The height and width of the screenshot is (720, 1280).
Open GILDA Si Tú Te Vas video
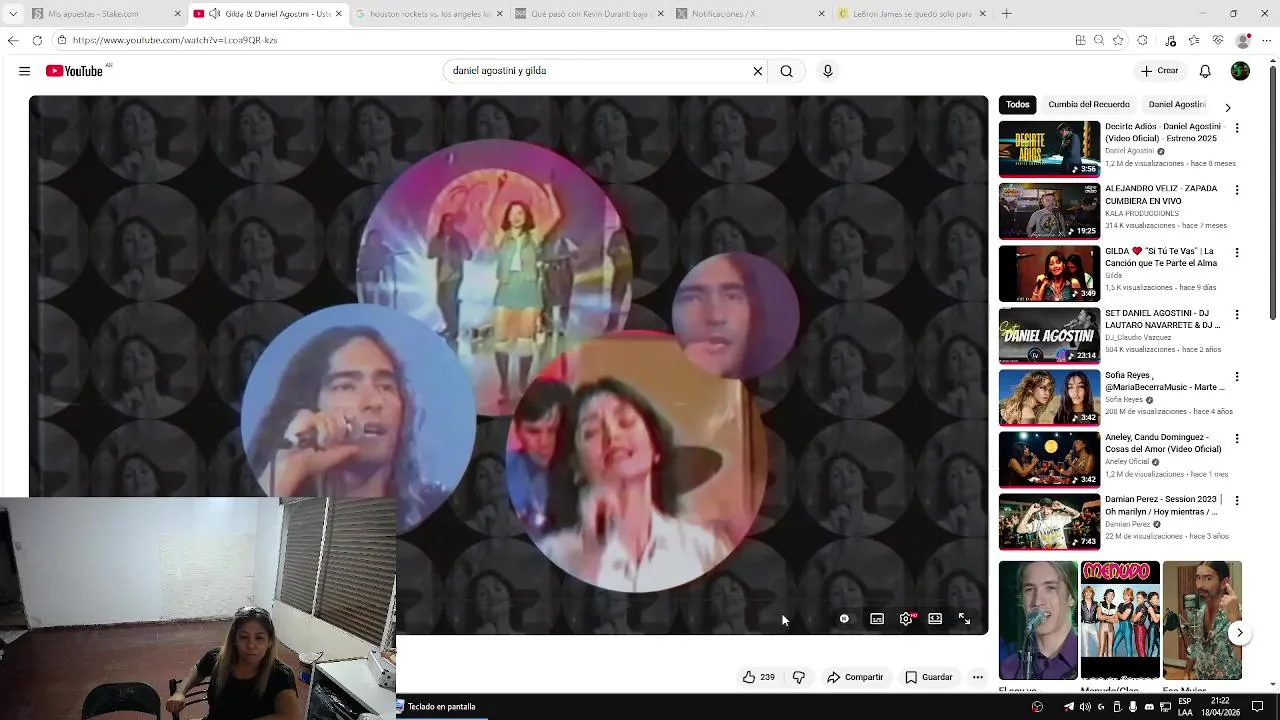coord(1049,273)
